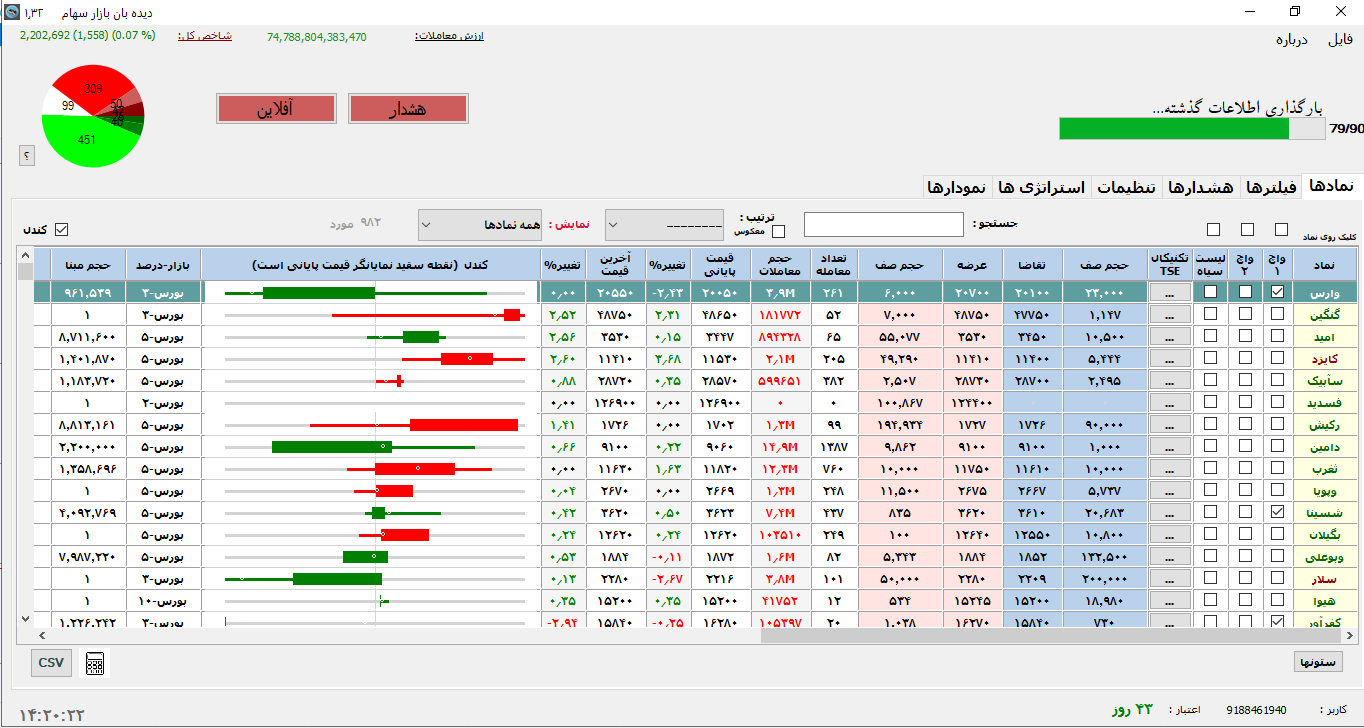Screen dimensions: 1364x728
Task: Open TSE technical button for امید row
Action: [x=1170, y=336]
